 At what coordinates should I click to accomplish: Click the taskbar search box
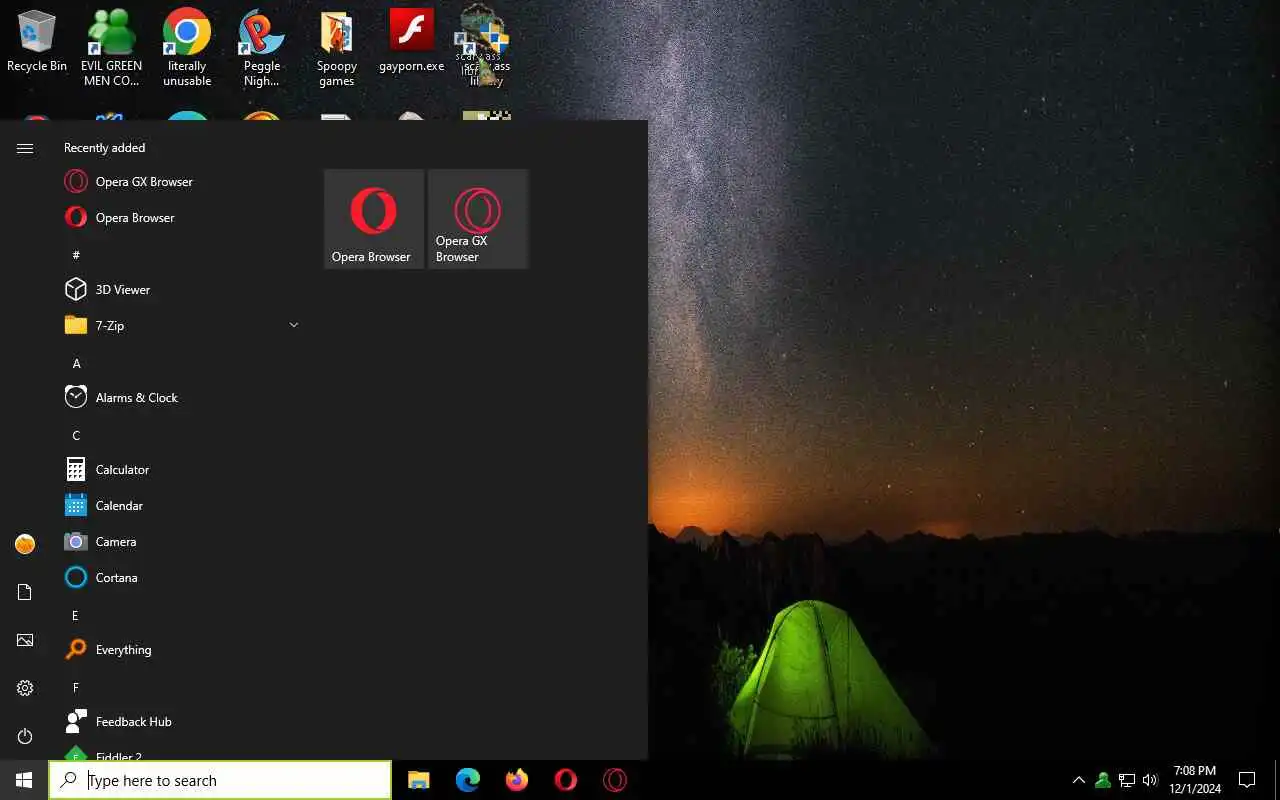[220, 780]
